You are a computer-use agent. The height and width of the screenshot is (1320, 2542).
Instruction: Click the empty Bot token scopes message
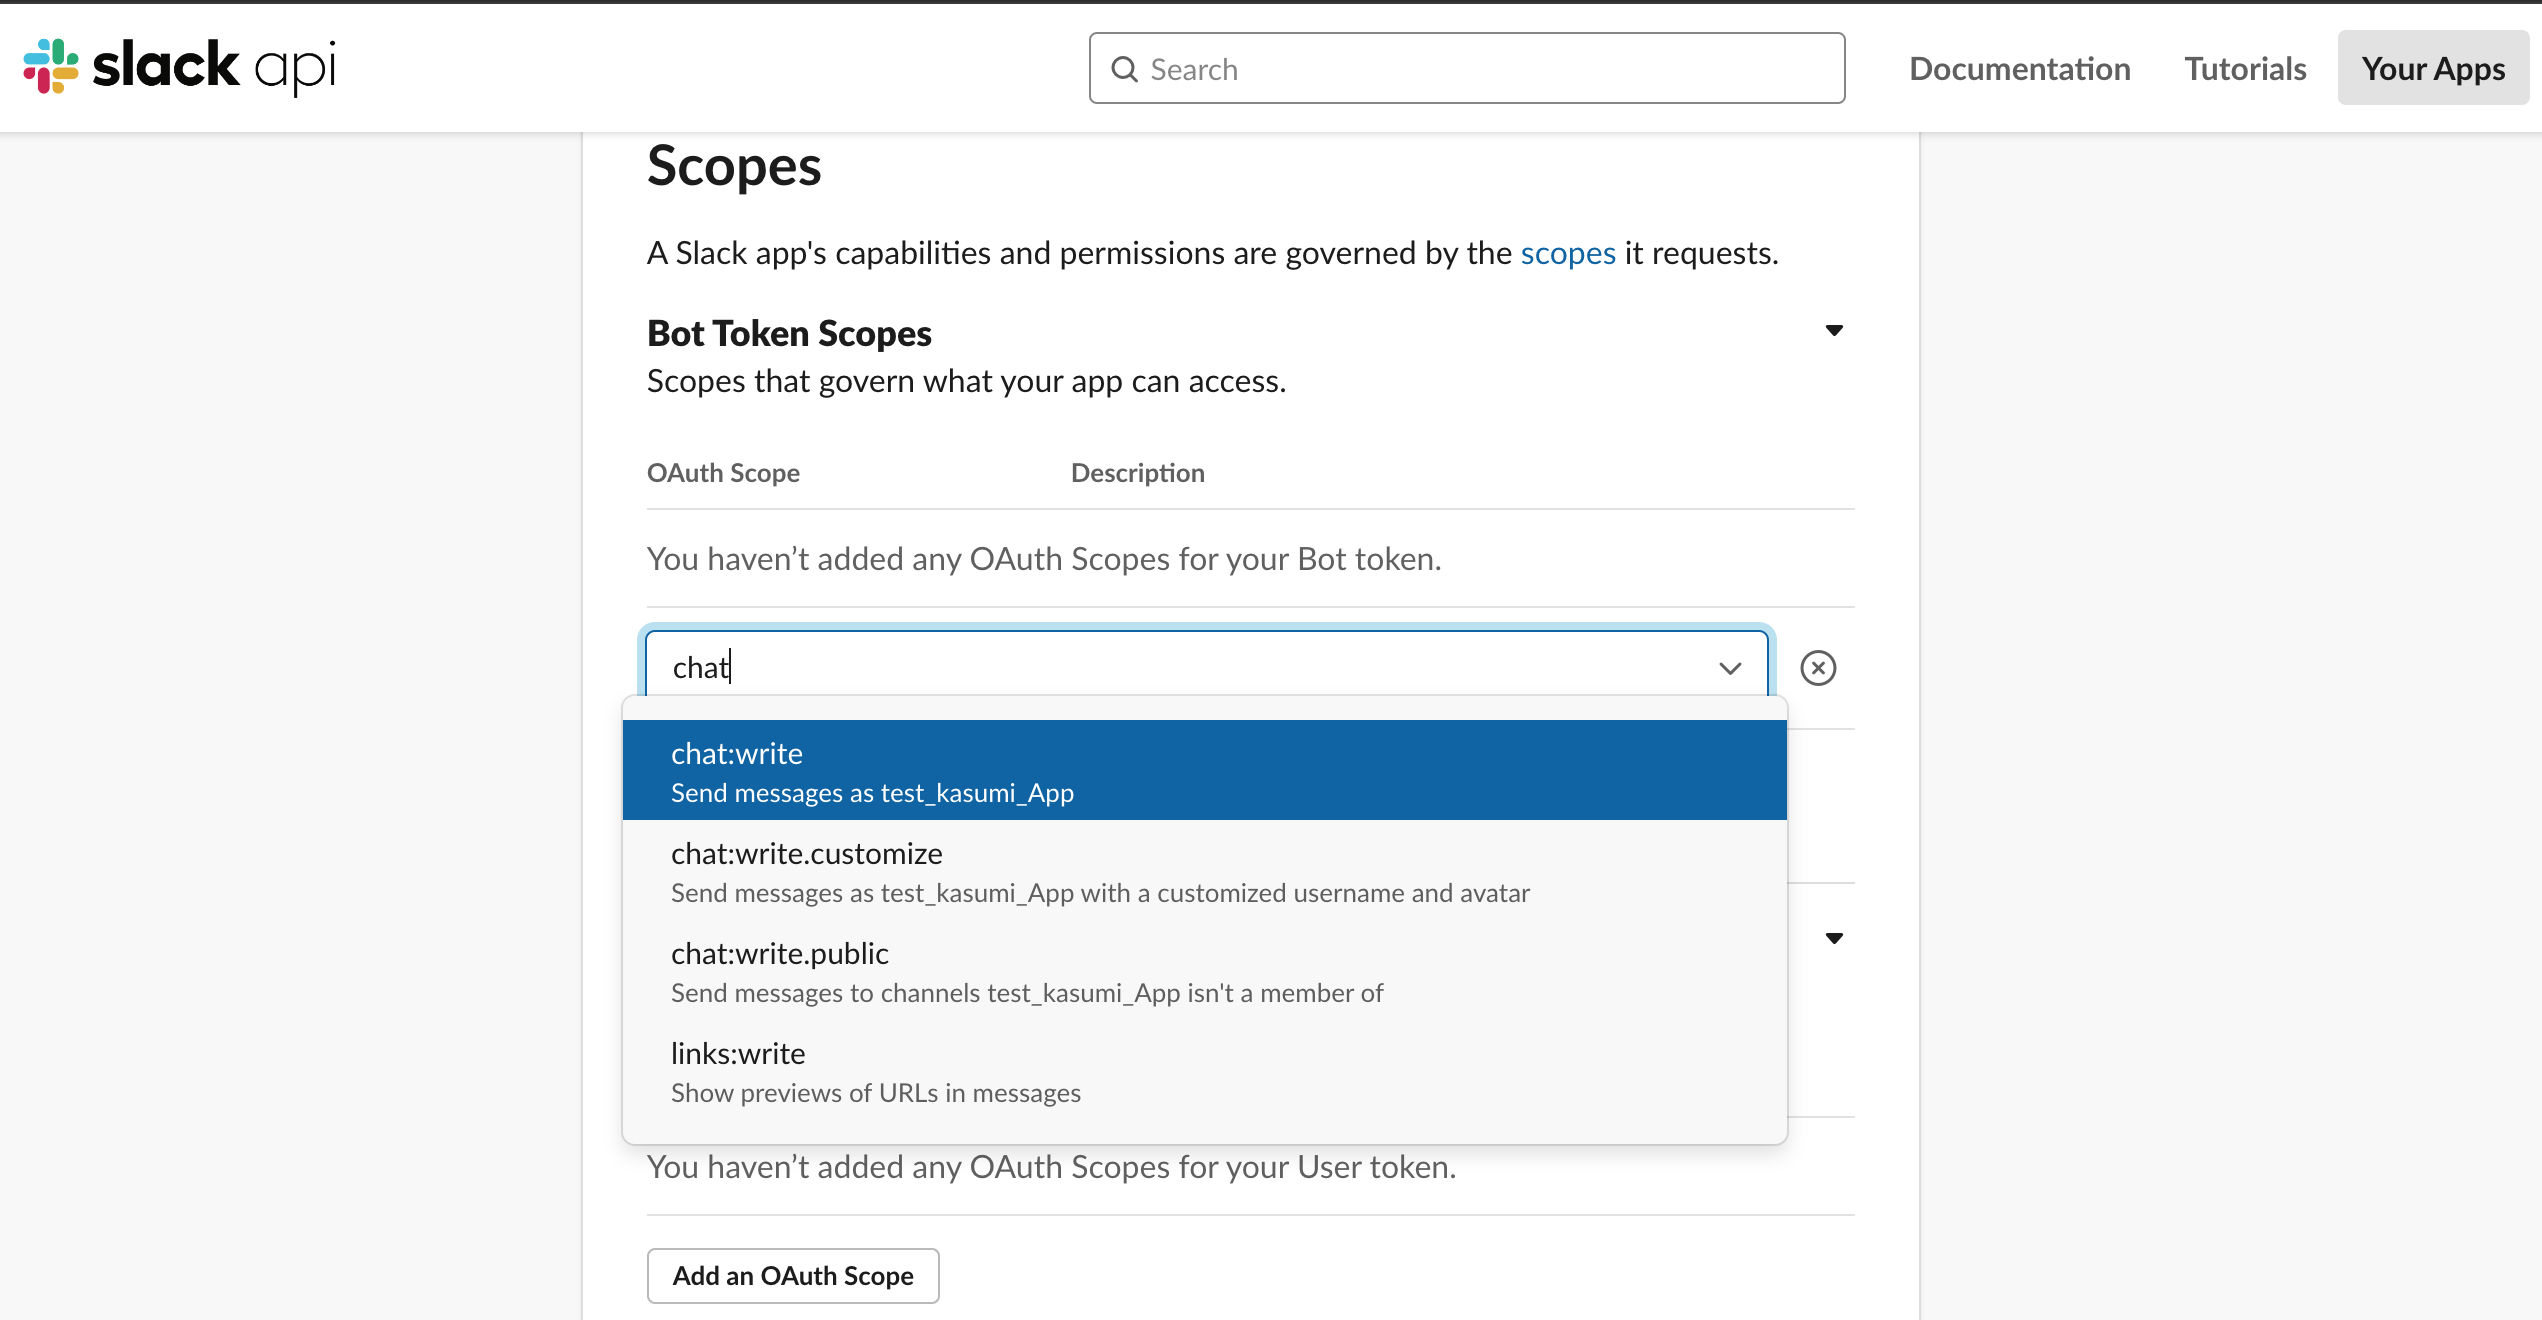click(1044, 558)
